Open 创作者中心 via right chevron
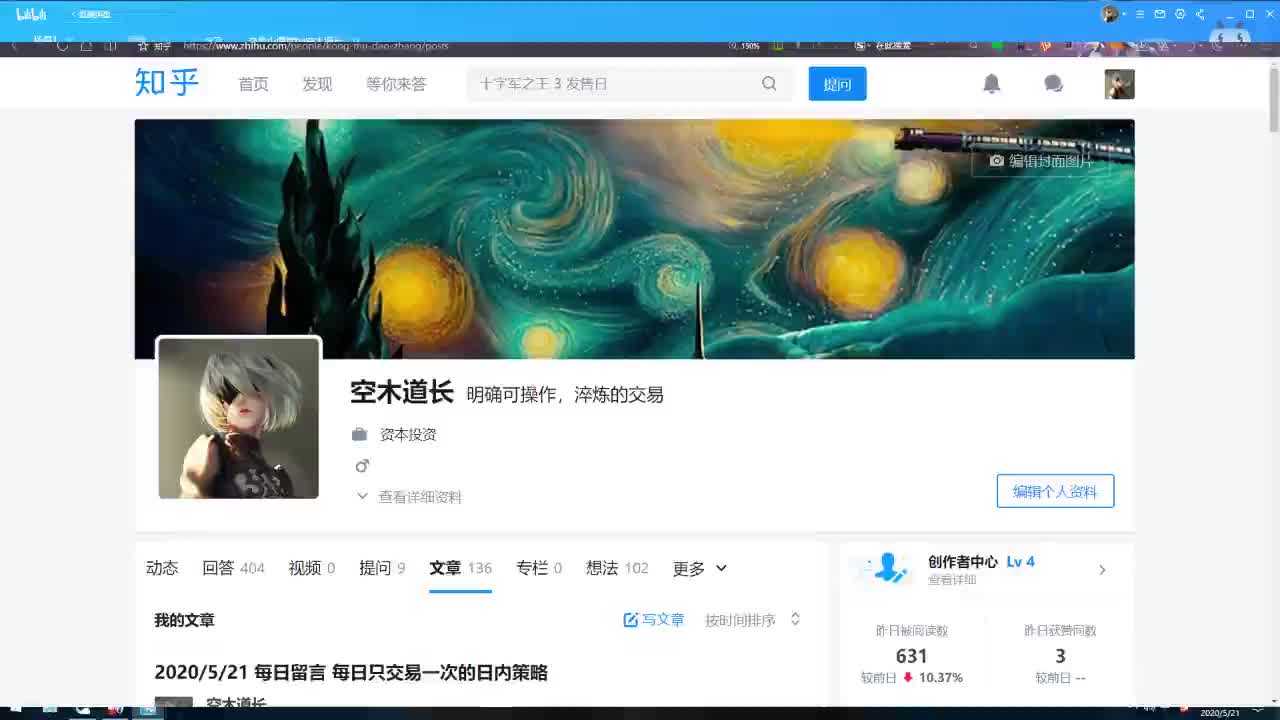This screenshot has height=720, width=1280. tap(1102, 570)
